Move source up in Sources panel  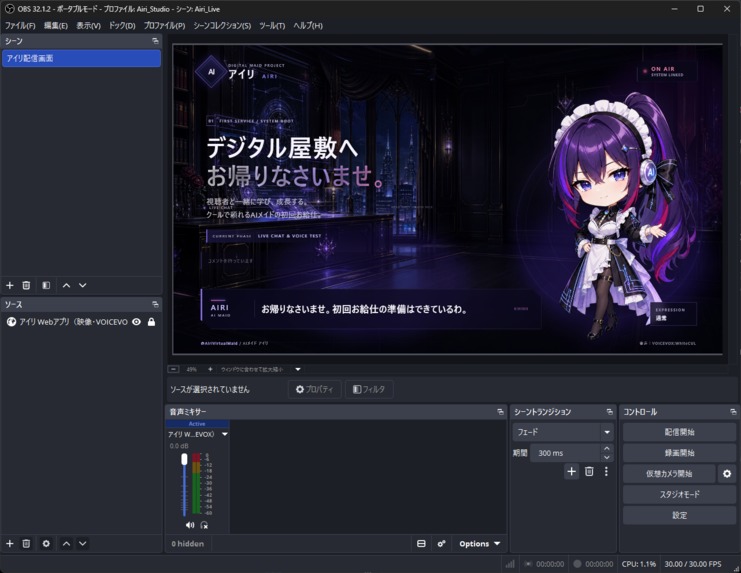[x=66, y=543]
